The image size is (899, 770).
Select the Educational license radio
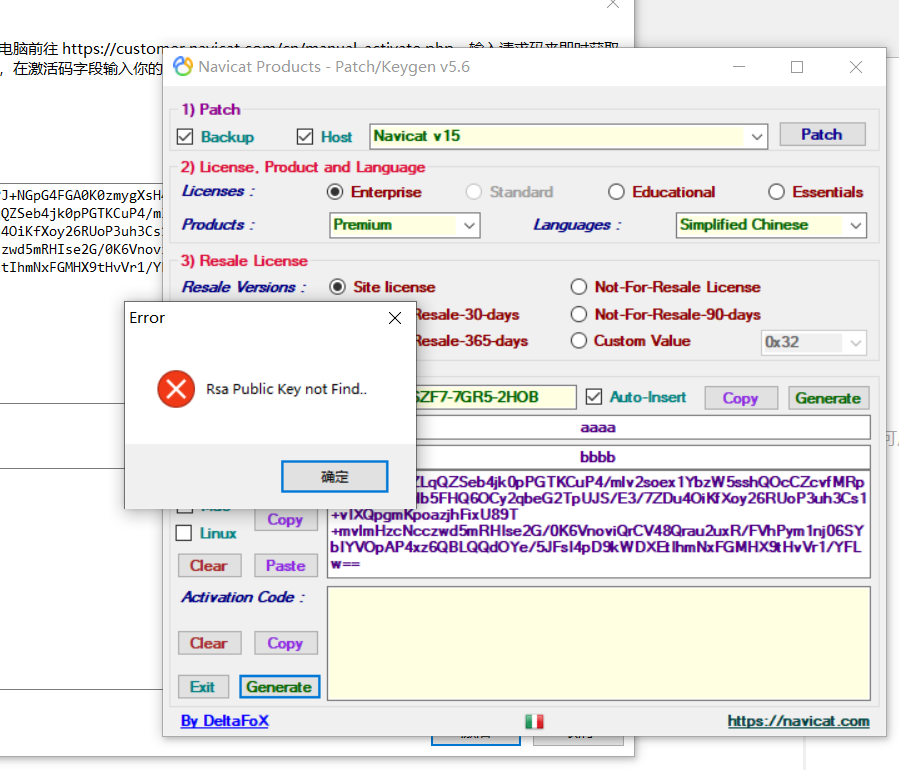pyautogui.click(x=616, y=191)
